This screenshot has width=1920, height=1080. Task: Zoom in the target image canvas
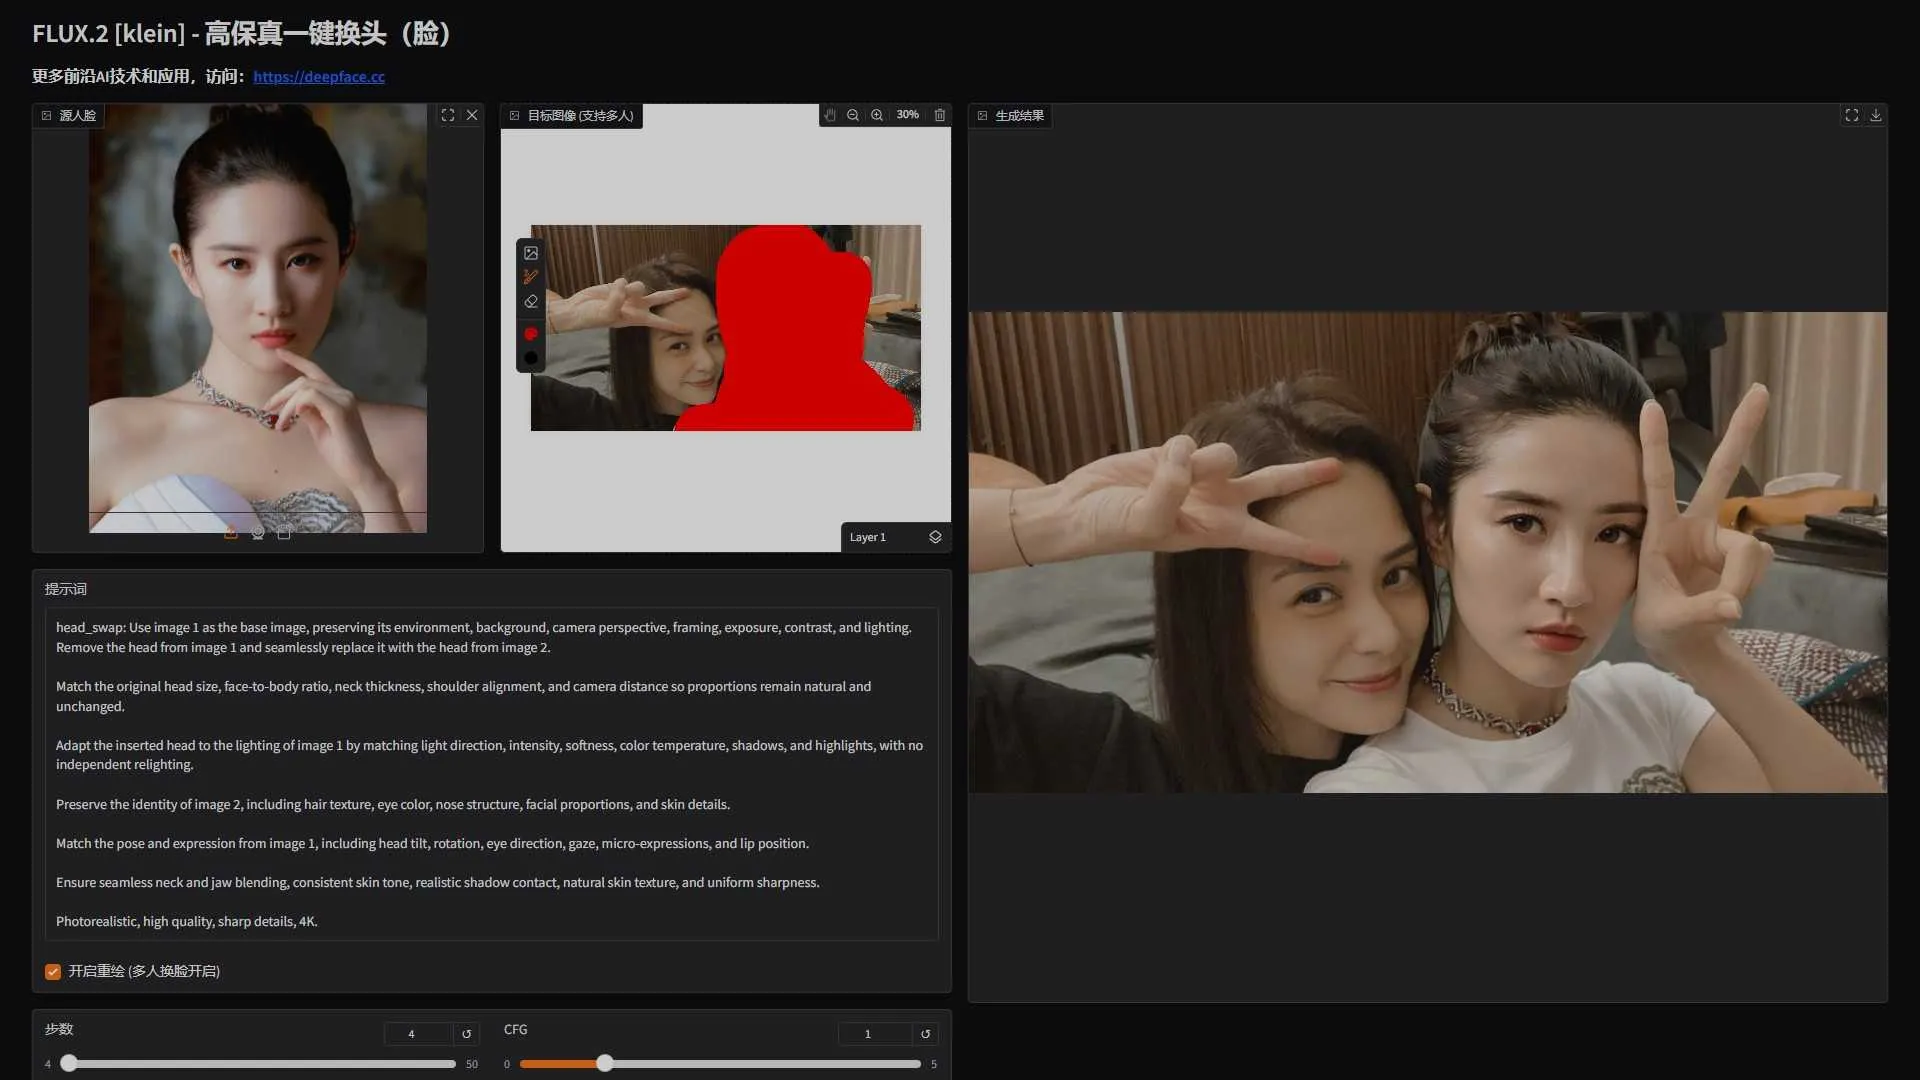tap(877, 115)
